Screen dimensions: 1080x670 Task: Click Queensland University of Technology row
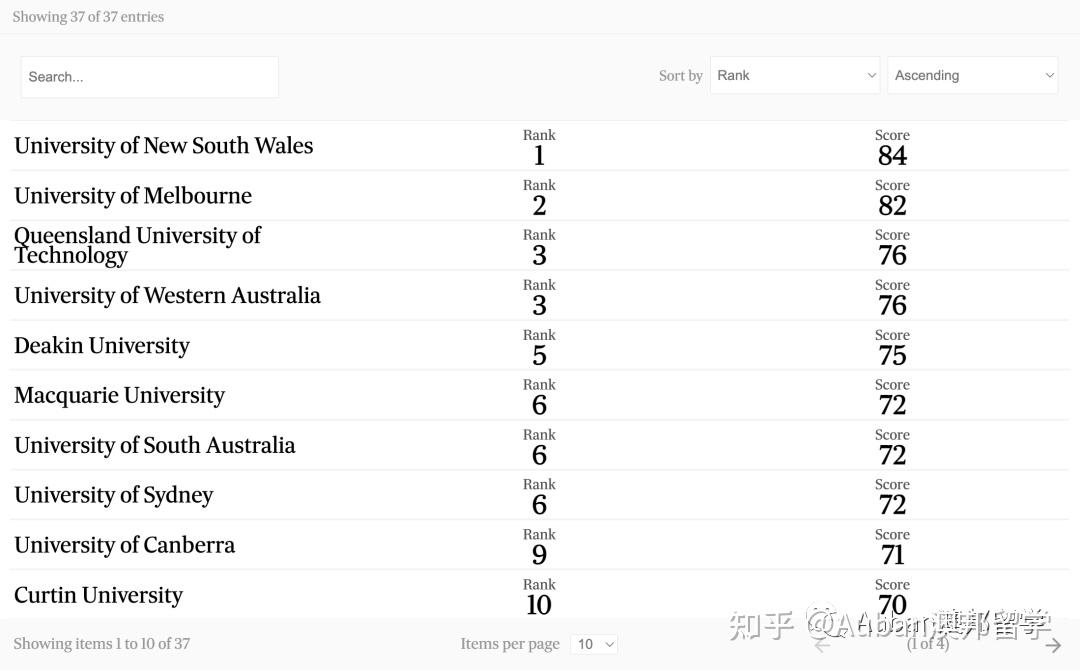(x=137, y=245)
